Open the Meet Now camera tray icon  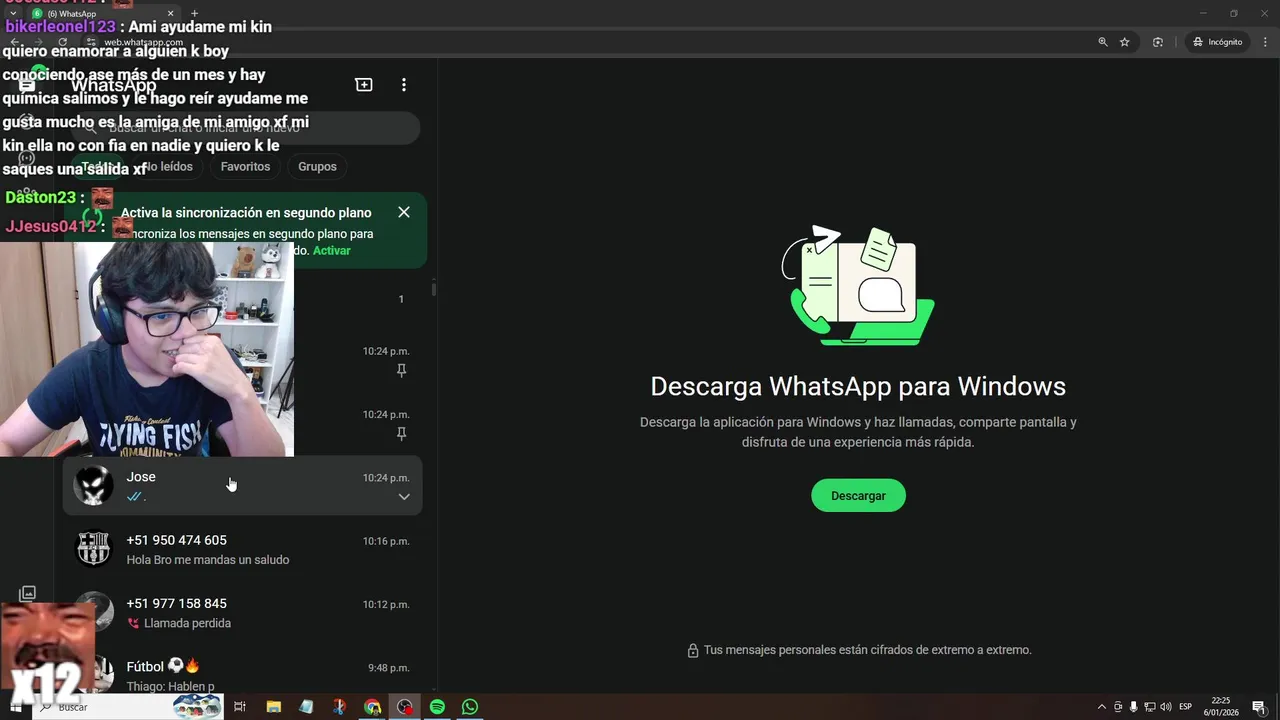1118,707
